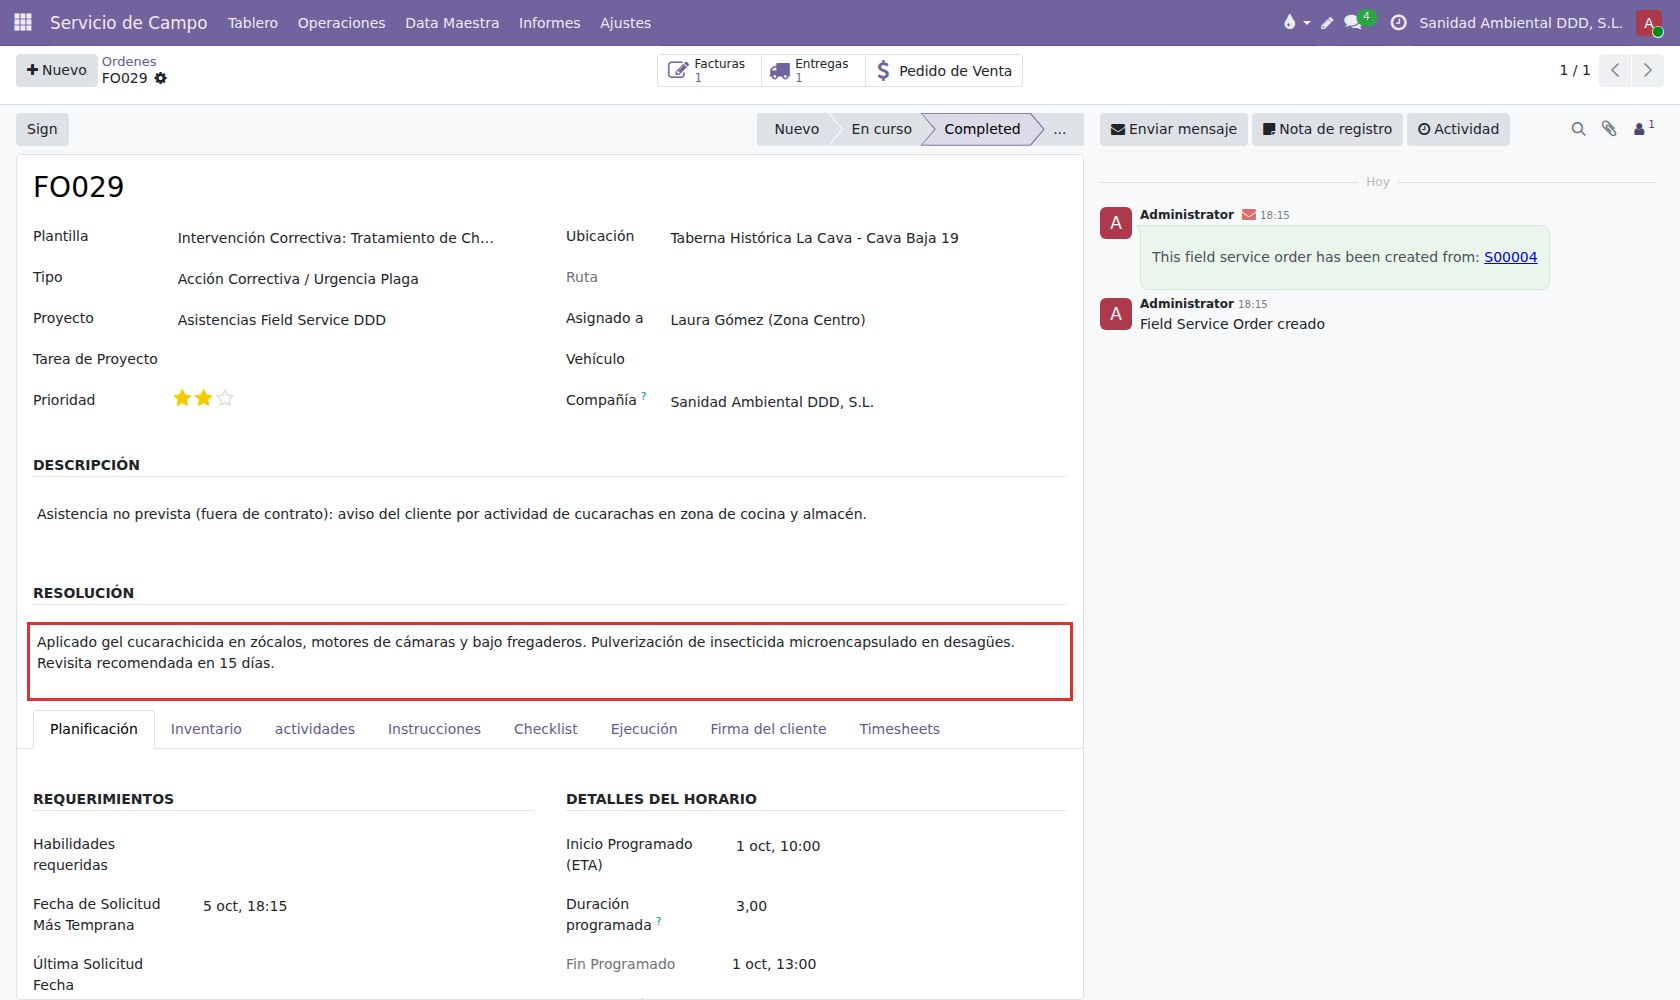The height and width of the screenshot is (1000, 1680).
Task: Switch to the Ejecución tab
Action: coord(644,729)
